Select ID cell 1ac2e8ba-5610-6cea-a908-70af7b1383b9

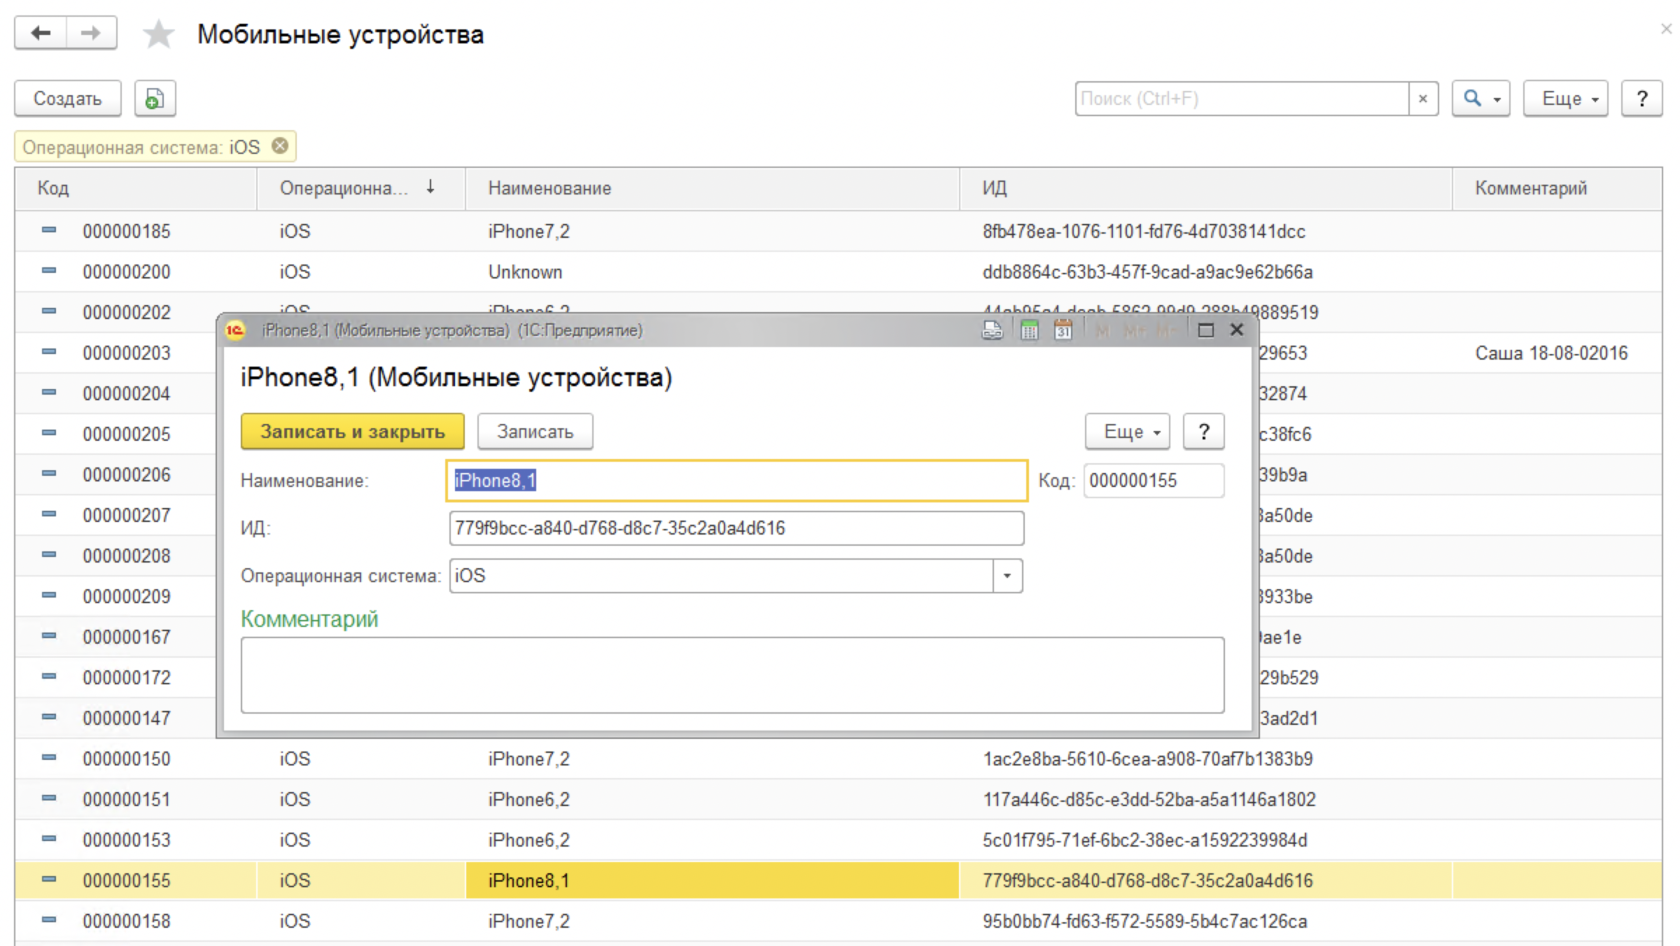pos(1205,758)
